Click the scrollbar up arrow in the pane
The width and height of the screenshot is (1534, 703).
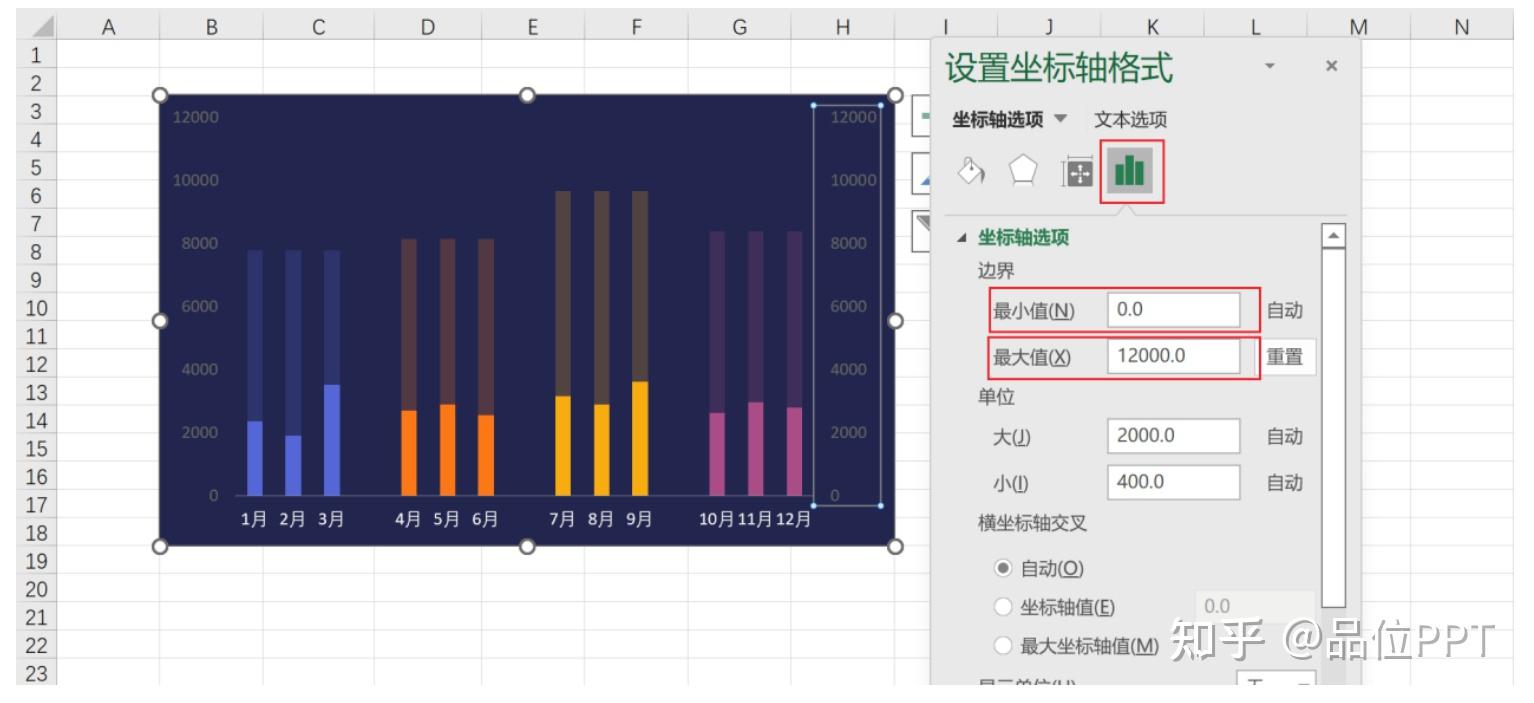coord(1333,234)
